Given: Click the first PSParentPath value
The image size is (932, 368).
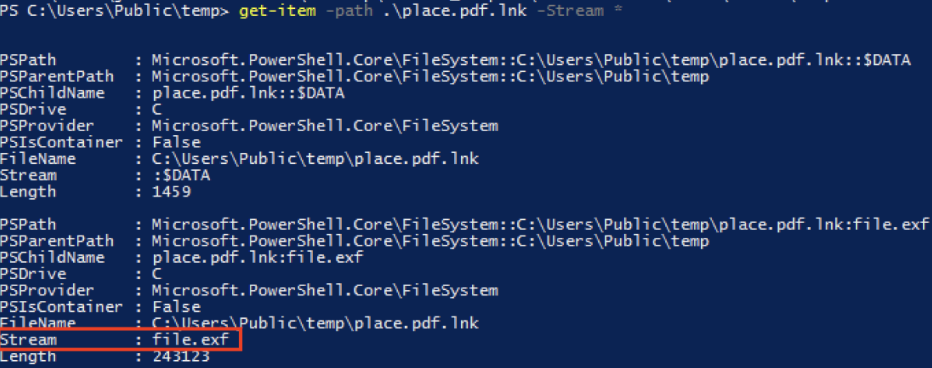Looking at the screenshot, I should 430,77.
